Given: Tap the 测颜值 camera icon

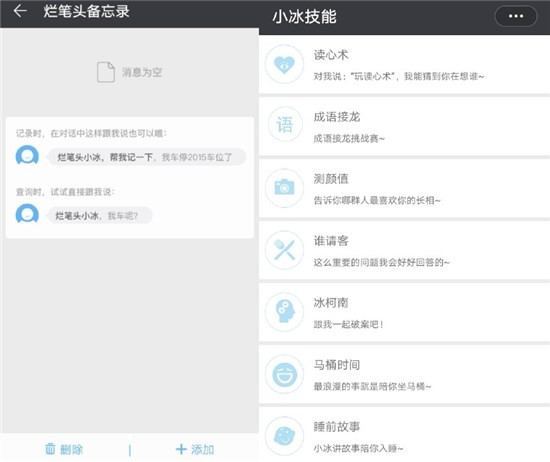Looking at the screenshot, I should (284, 188).
